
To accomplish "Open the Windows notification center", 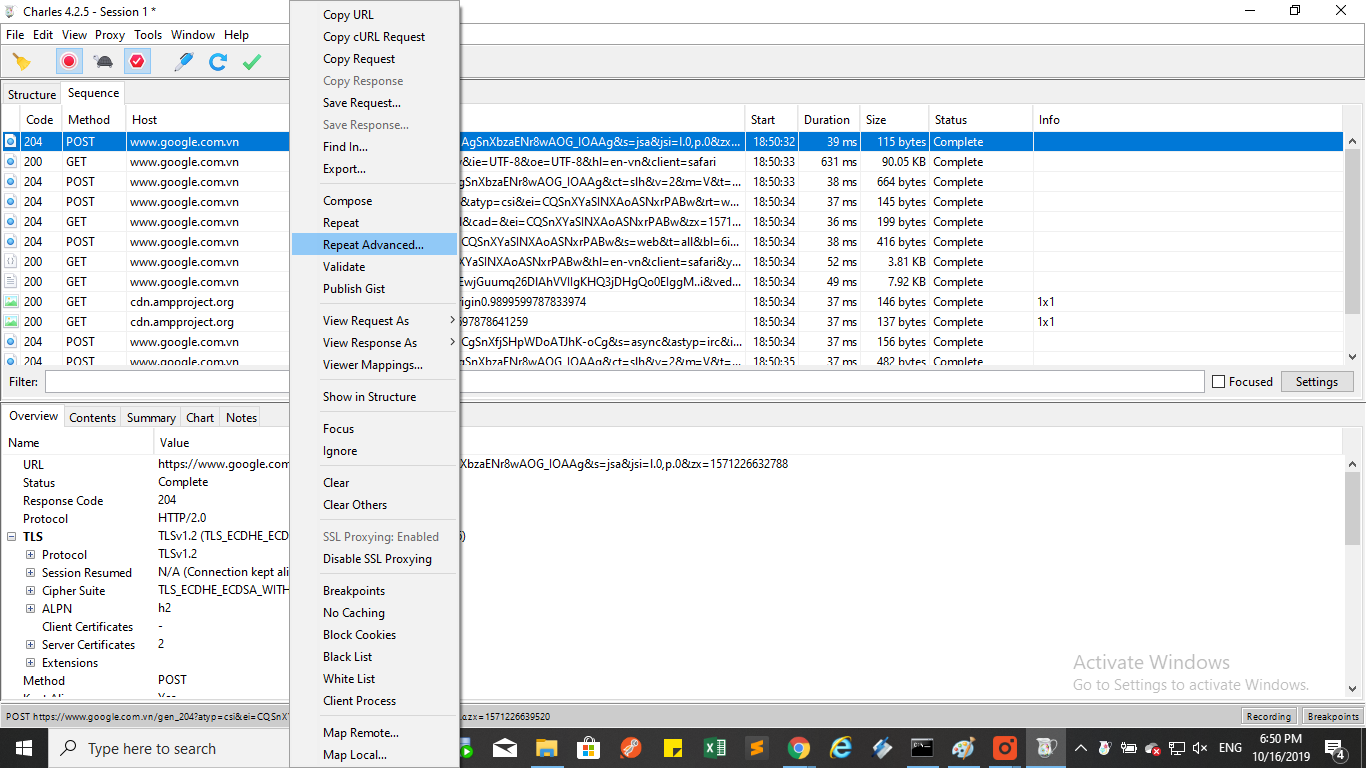I will [x=1335, y=748].
